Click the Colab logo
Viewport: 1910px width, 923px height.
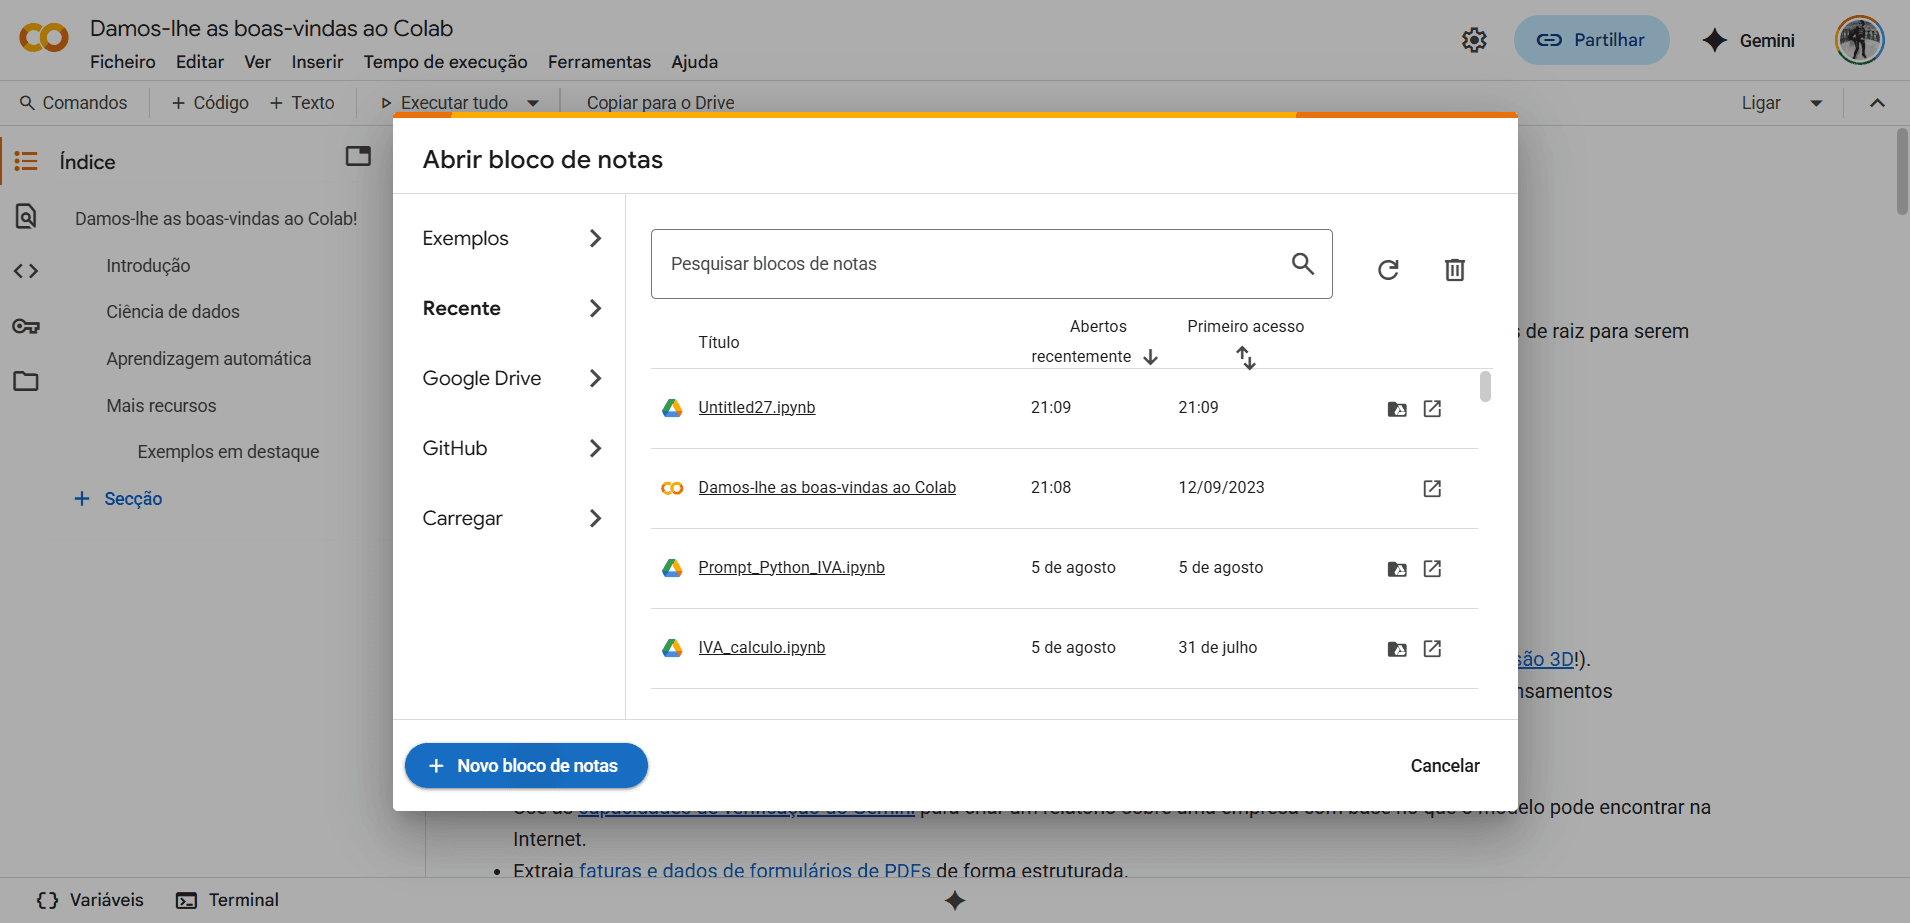[44, 38]
